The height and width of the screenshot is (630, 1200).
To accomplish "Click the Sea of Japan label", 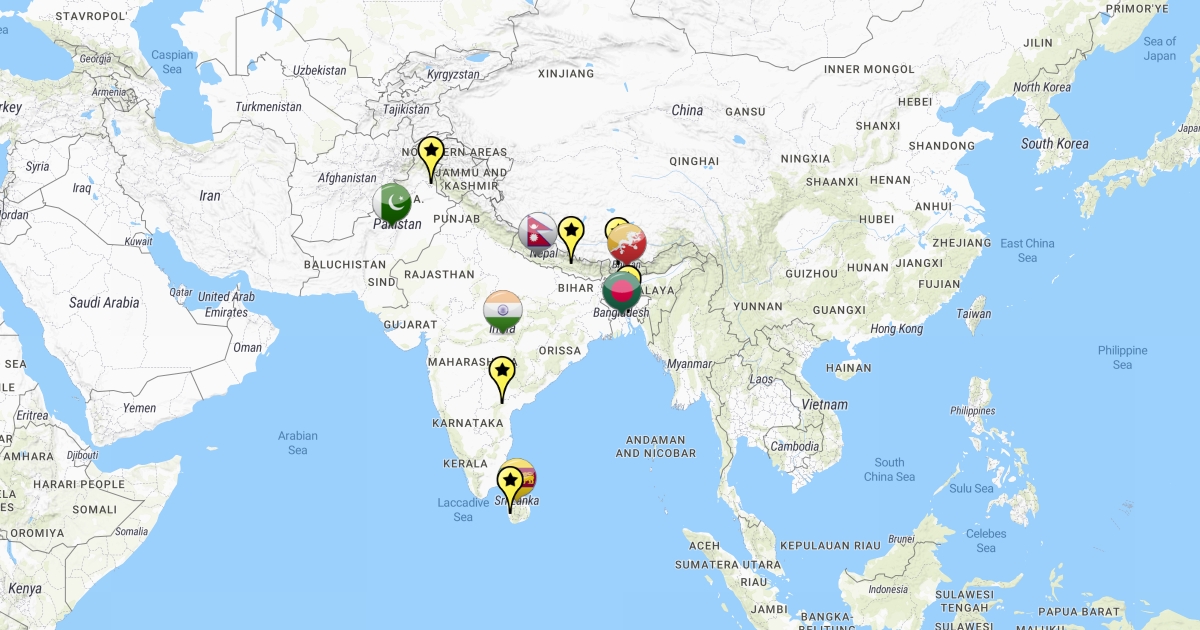I will click(x=1160, y=48).
